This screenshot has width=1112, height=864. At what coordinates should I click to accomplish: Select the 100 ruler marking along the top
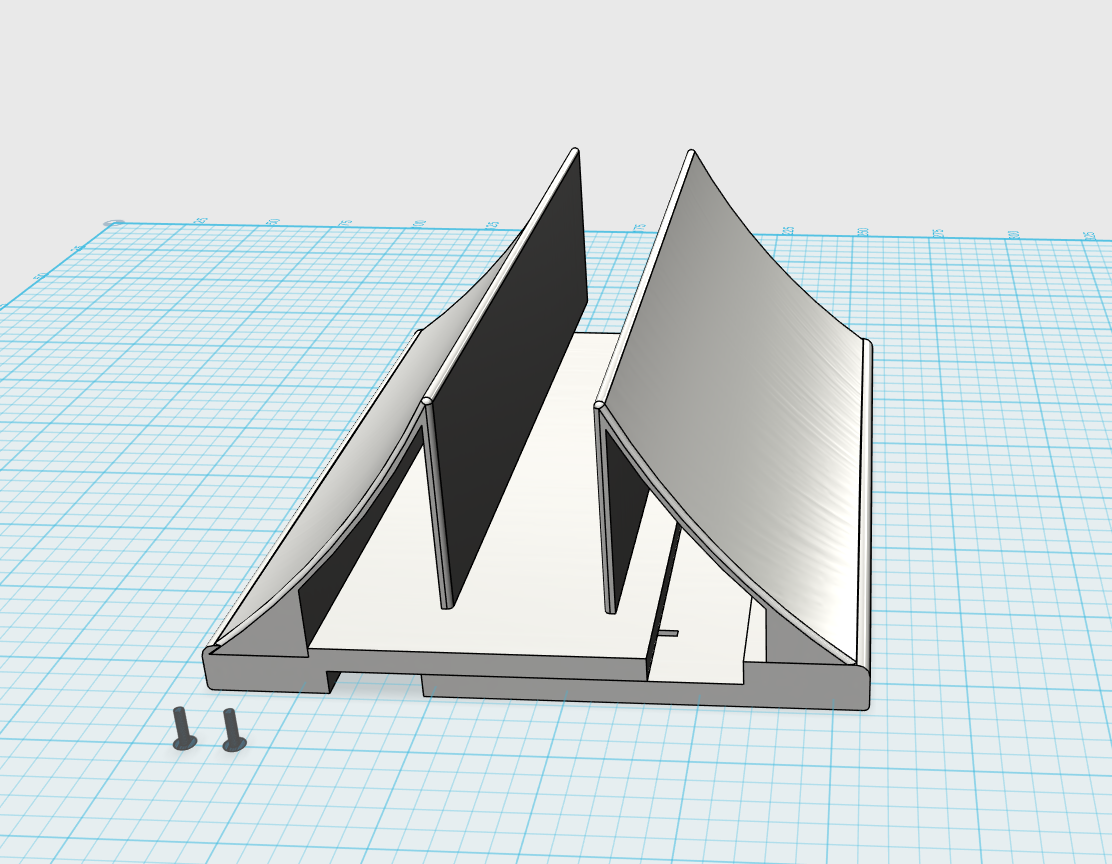421,223
